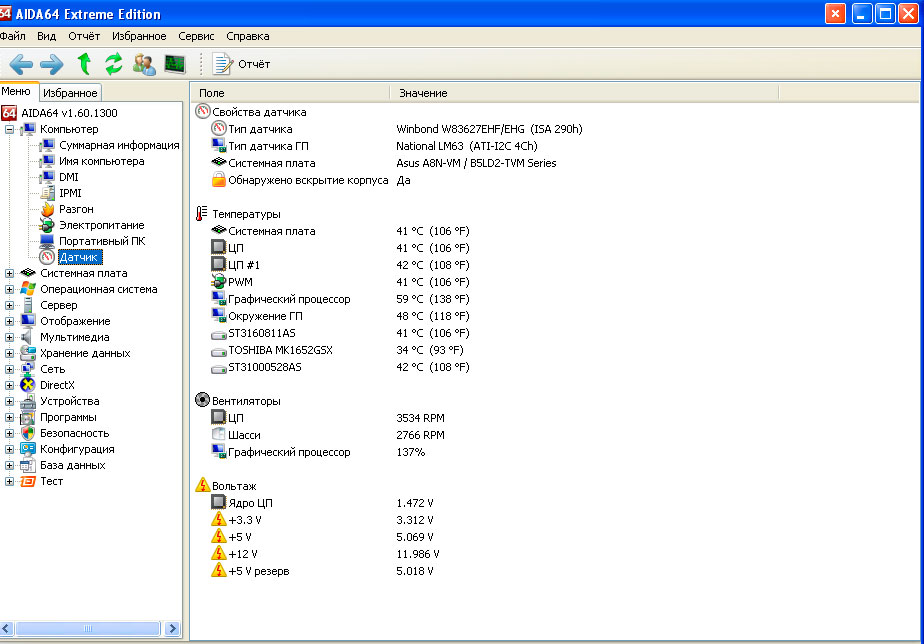924x644 pixels.
Task: Select Имя компьютера in tree
Action: point(101,161)
